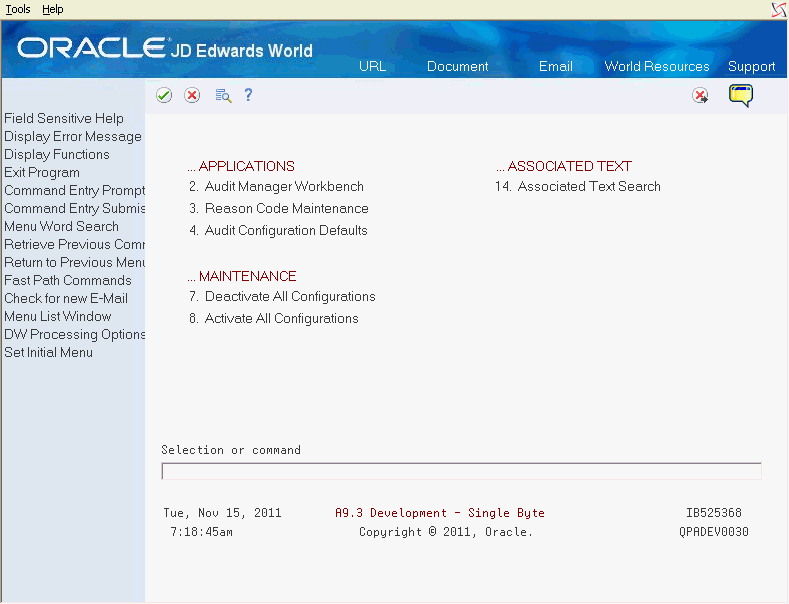This screenshot has width=789, height=604.
Task: Click Check for new E-Mail
Action: coord(66,298)
